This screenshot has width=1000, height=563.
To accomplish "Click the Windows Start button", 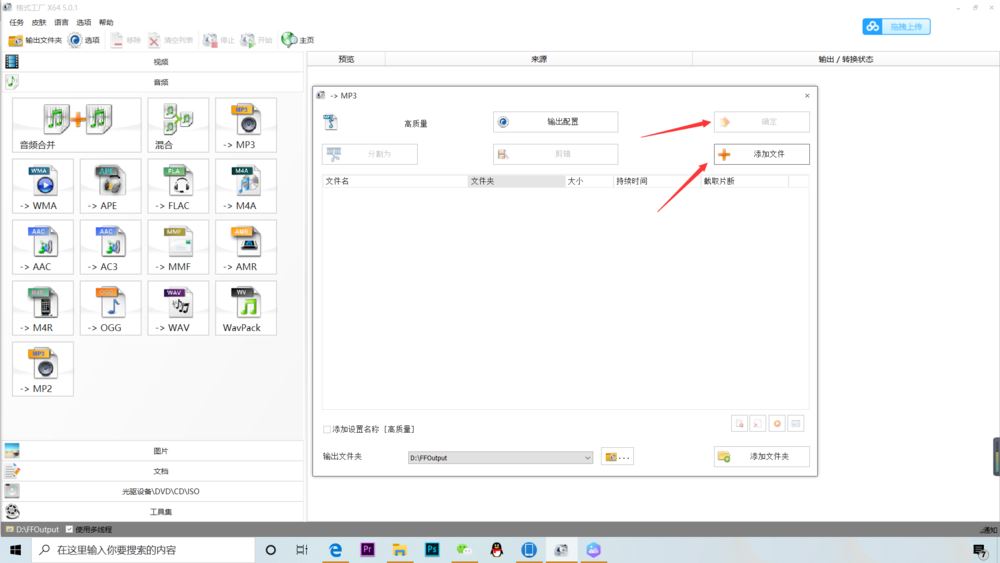I will pyautogui.click(x=15, y=550).
